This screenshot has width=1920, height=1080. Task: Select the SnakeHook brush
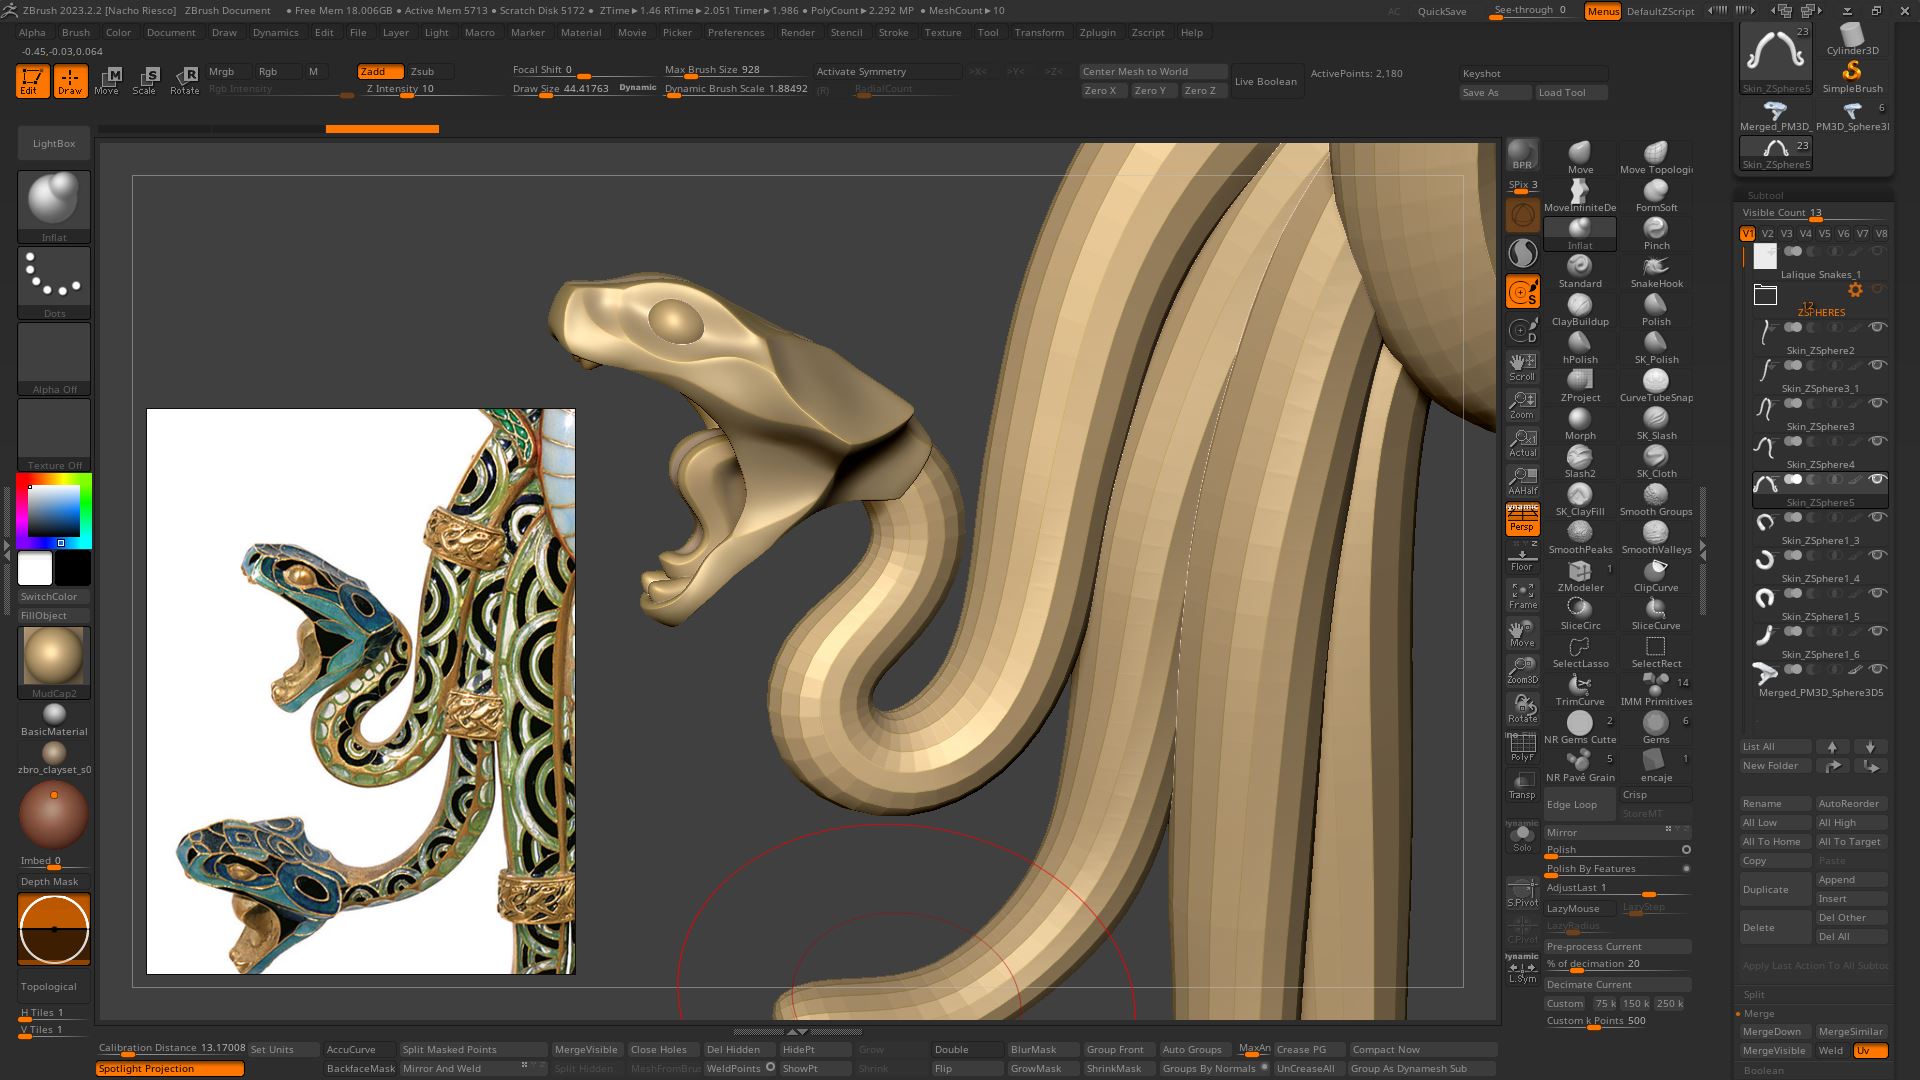1655,268
